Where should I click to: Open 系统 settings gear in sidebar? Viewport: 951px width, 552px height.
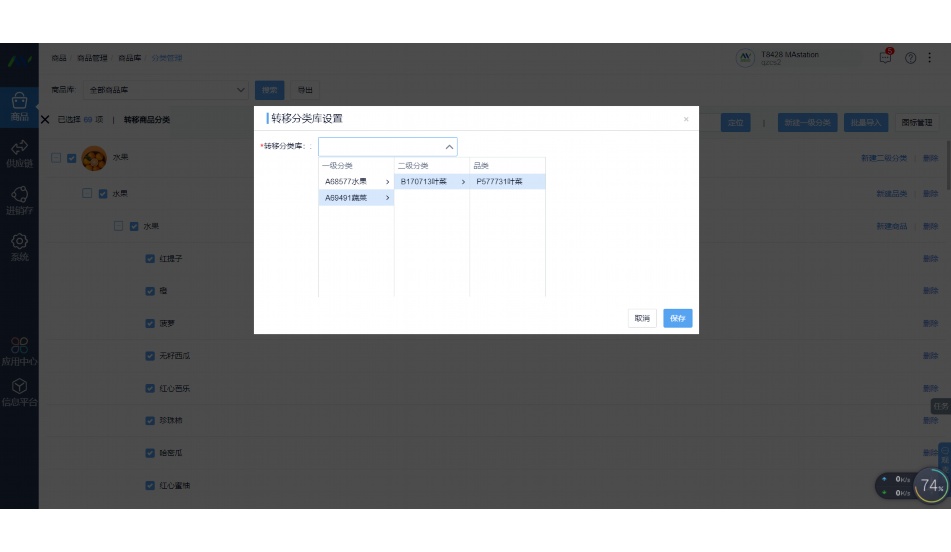pyautogui.click(x=19, y=247)
